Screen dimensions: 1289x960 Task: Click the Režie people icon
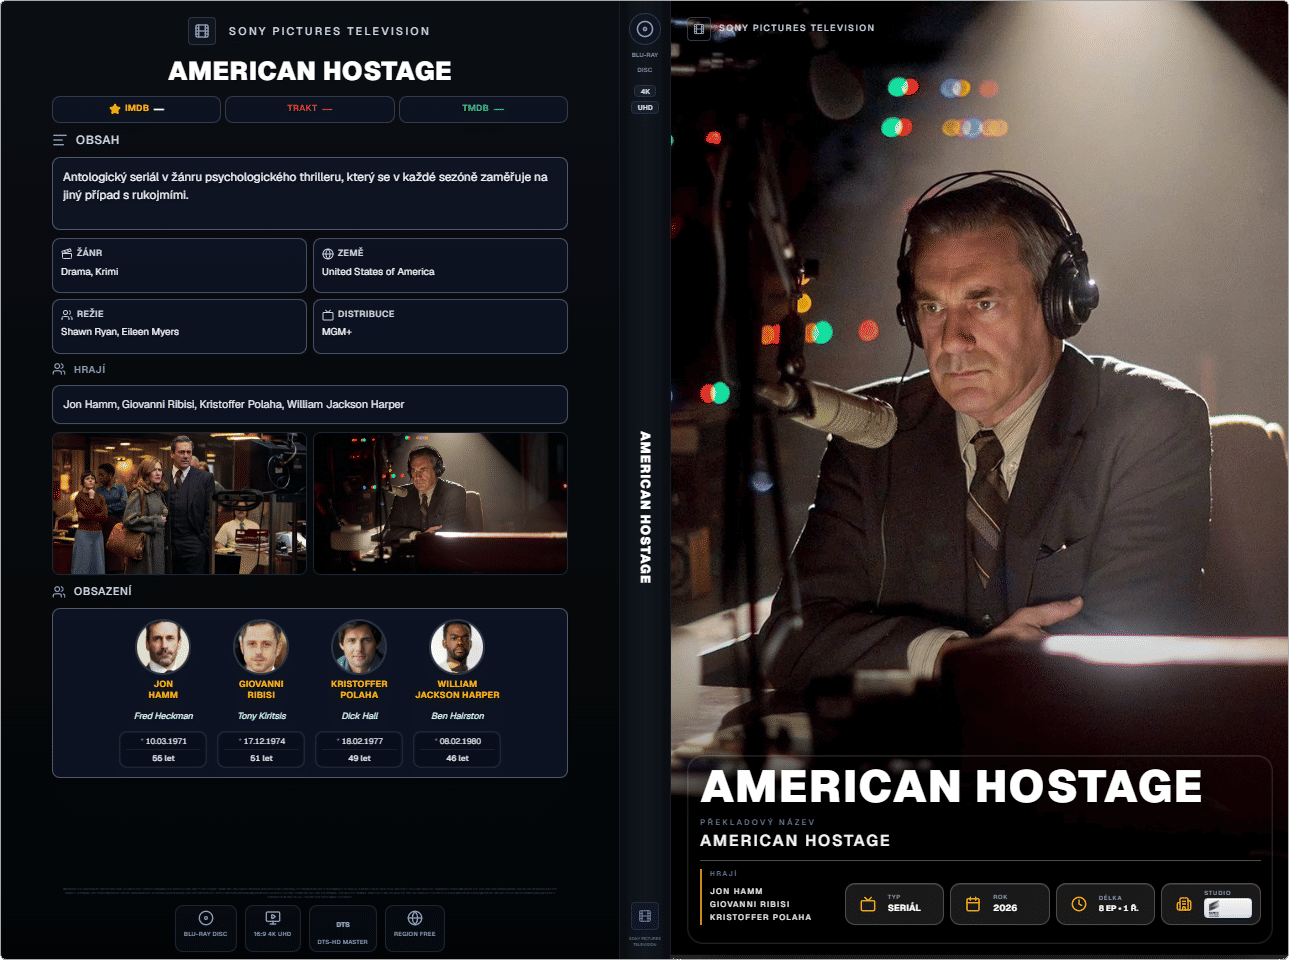[x=67, y=314]
